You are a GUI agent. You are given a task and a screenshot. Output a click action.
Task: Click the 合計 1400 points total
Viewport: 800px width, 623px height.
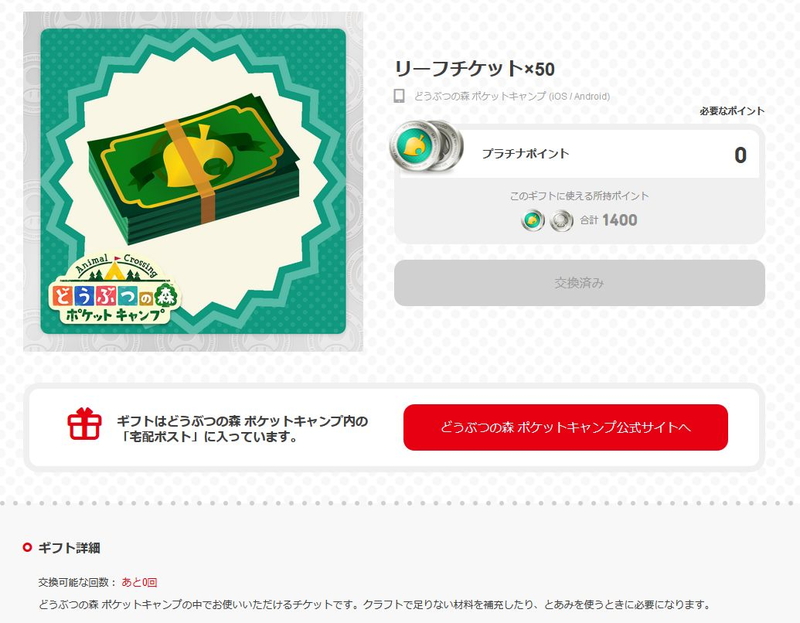[609, 220]
